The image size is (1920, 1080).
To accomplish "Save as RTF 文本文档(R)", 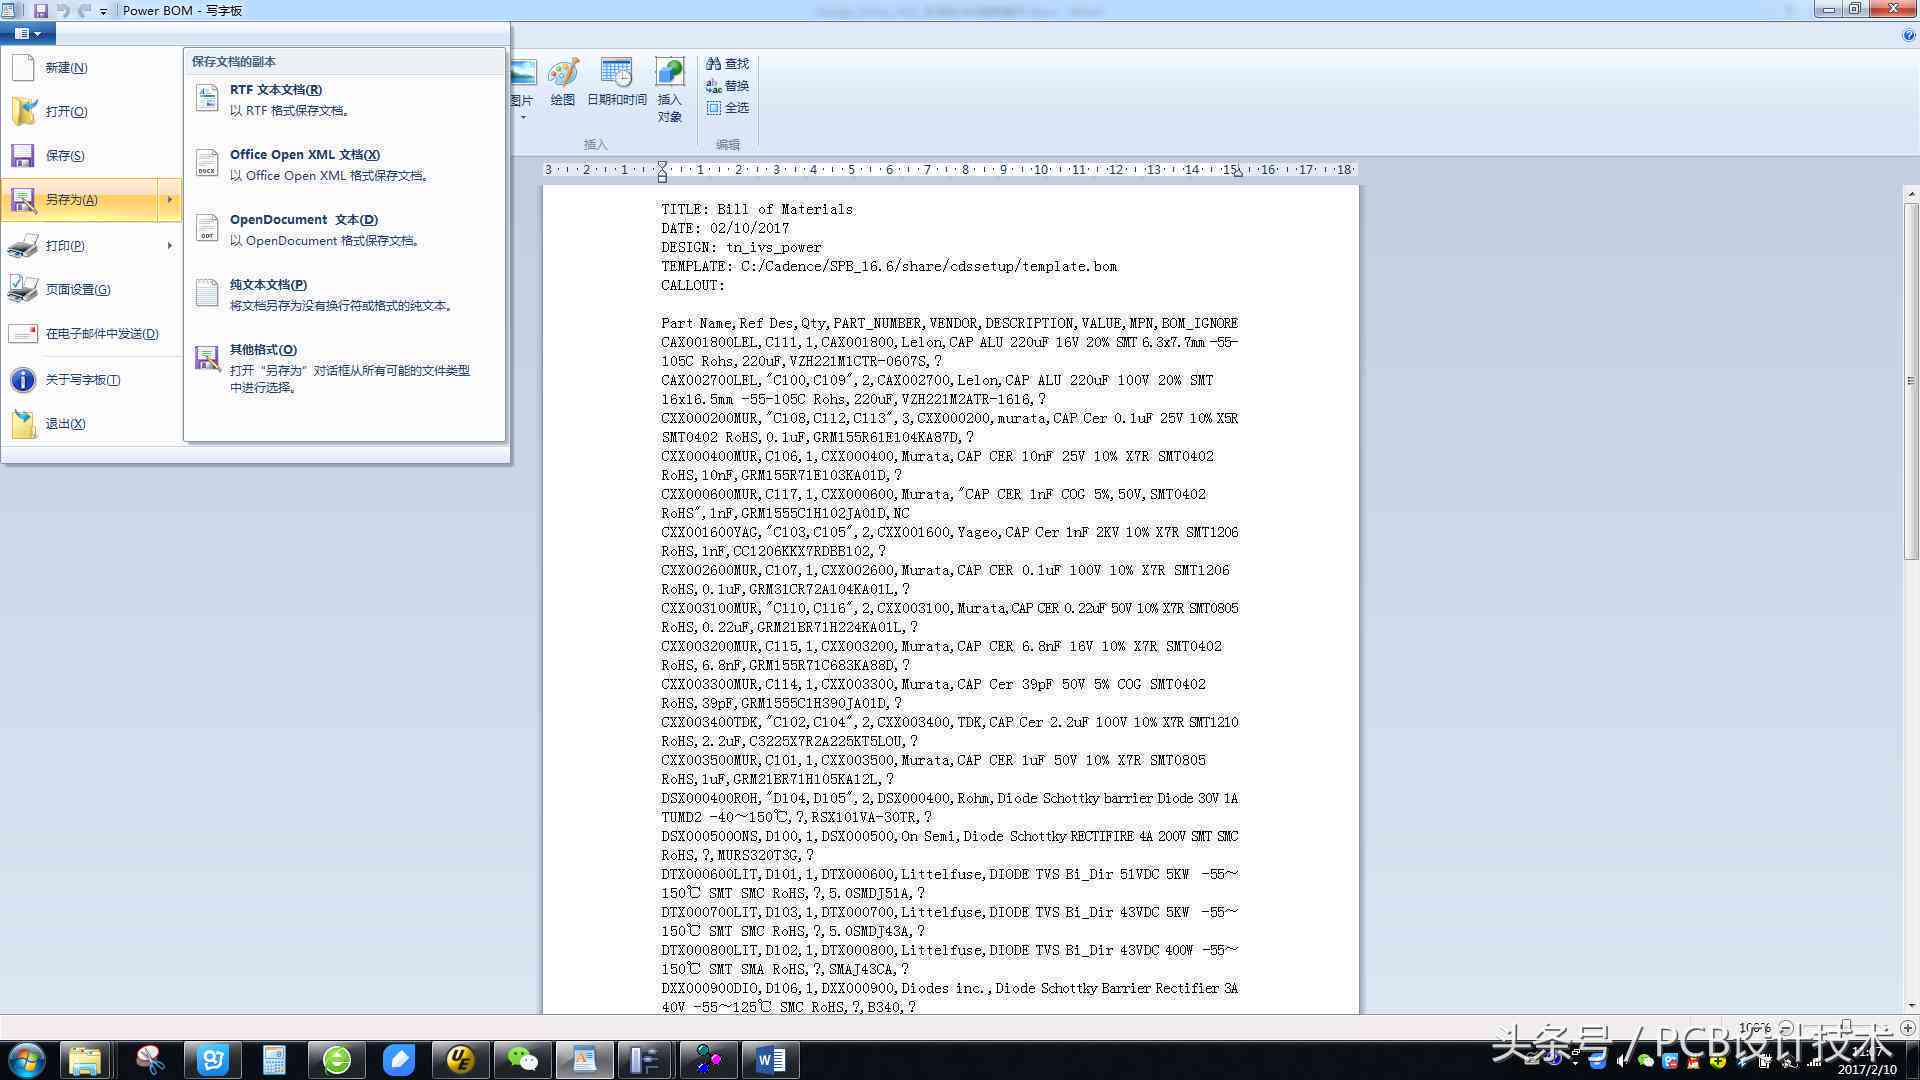I will 344,100.
